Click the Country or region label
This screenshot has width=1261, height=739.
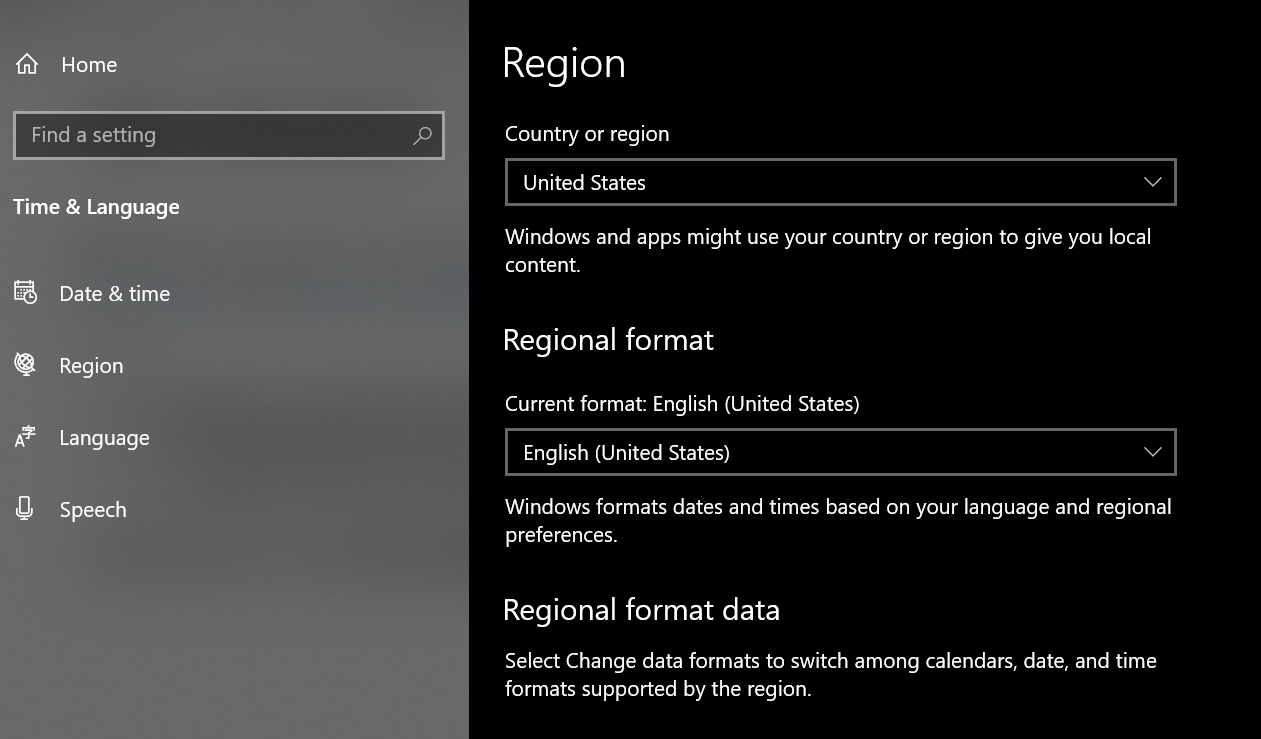pos(587,134)
